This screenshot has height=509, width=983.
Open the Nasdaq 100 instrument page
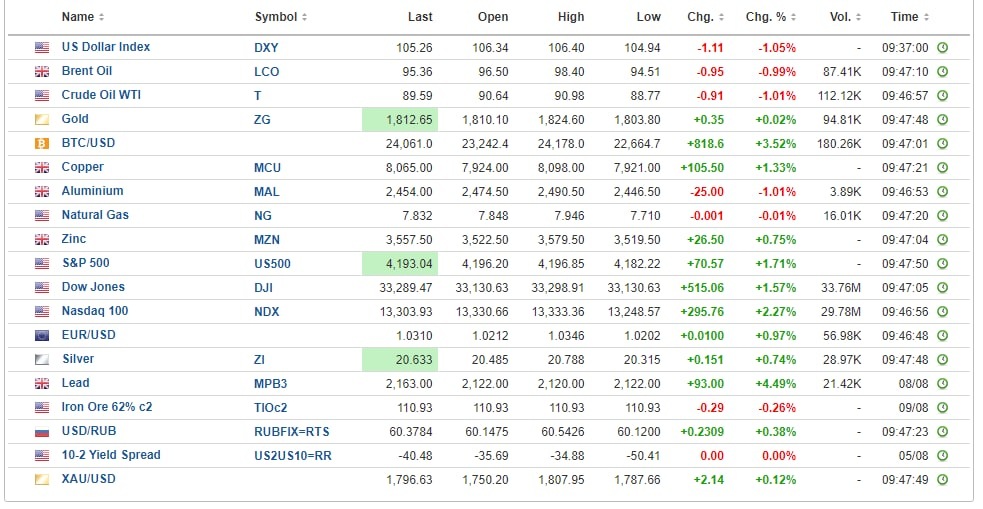(95, 311)
